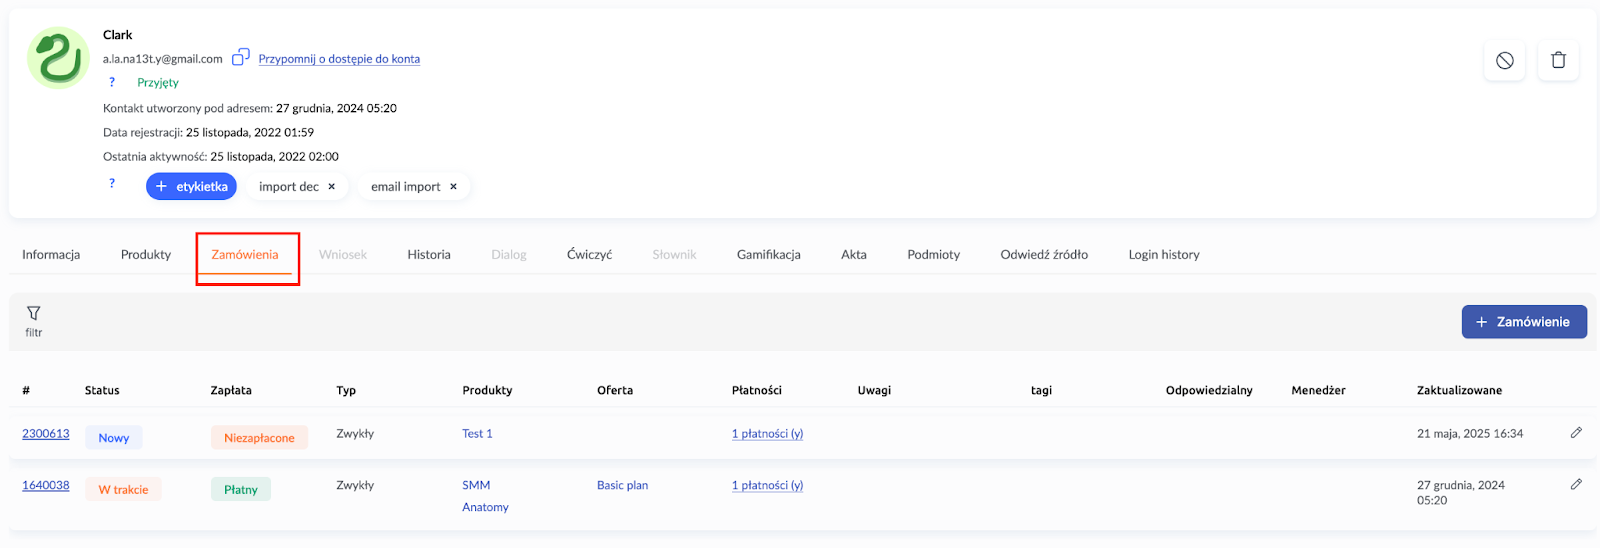Click the contact name Clark

coord(118,35)
